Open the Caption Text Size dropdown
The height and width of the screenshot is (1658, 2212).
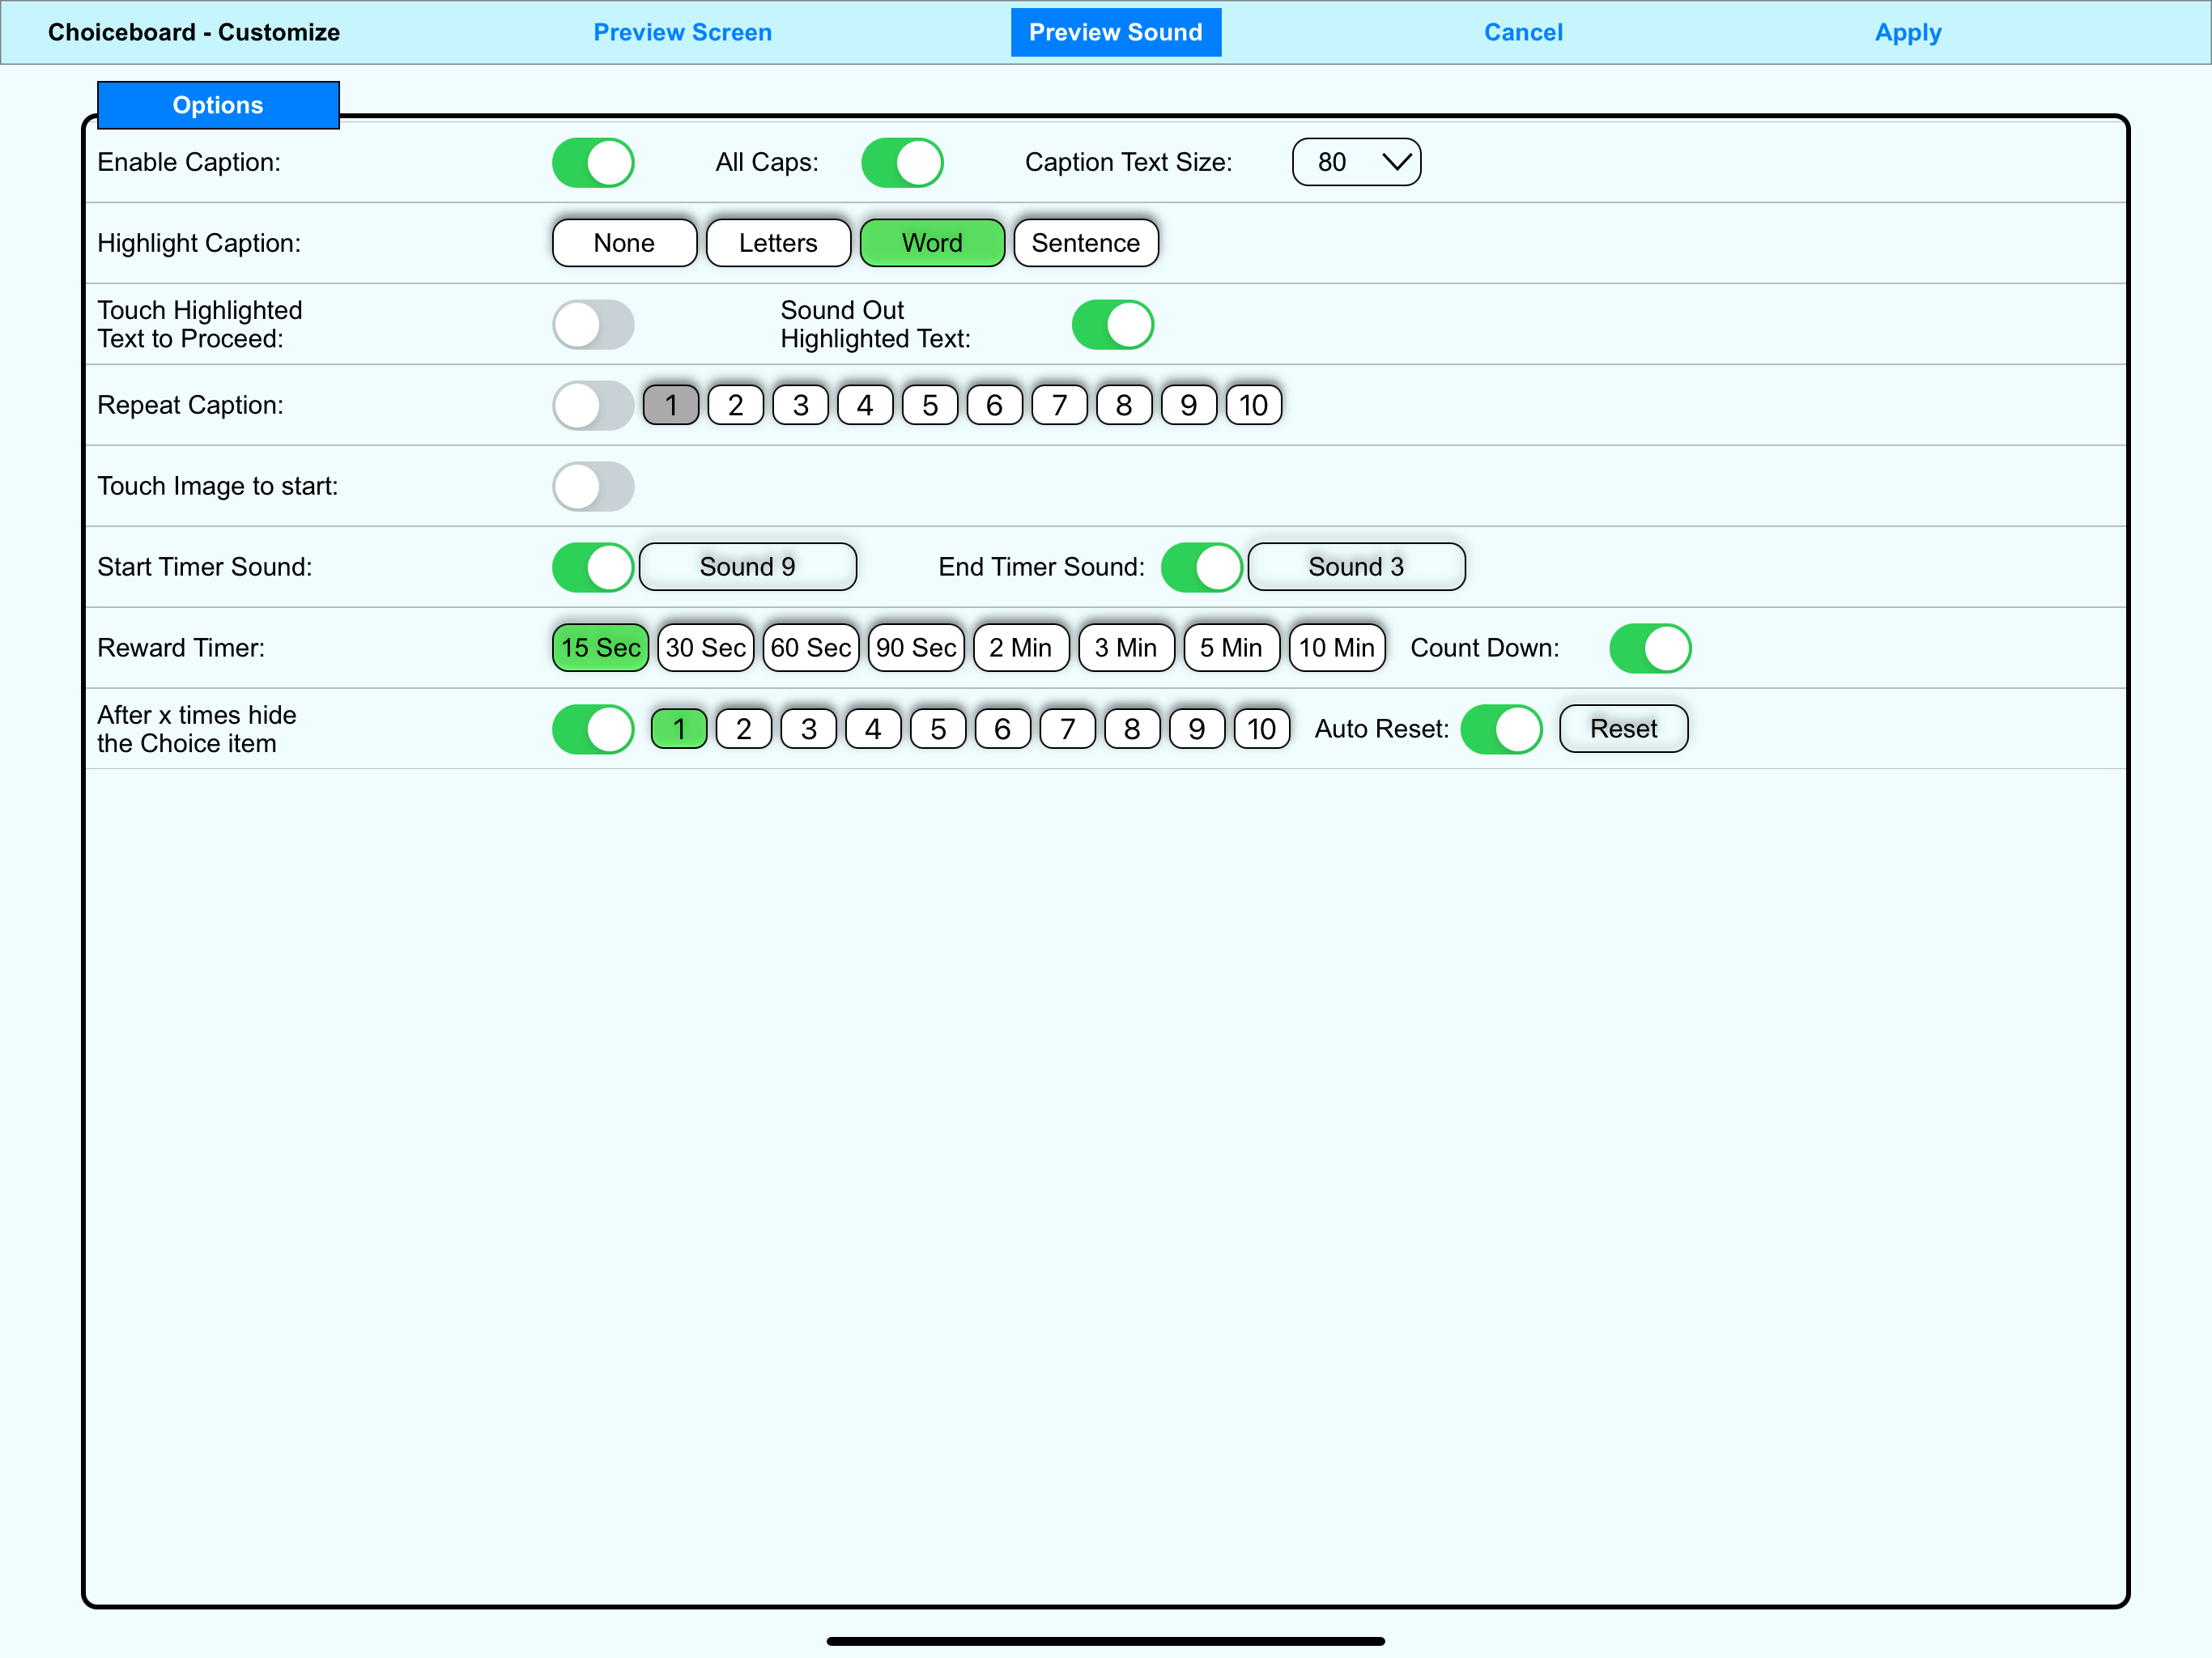pos(1356,162)
